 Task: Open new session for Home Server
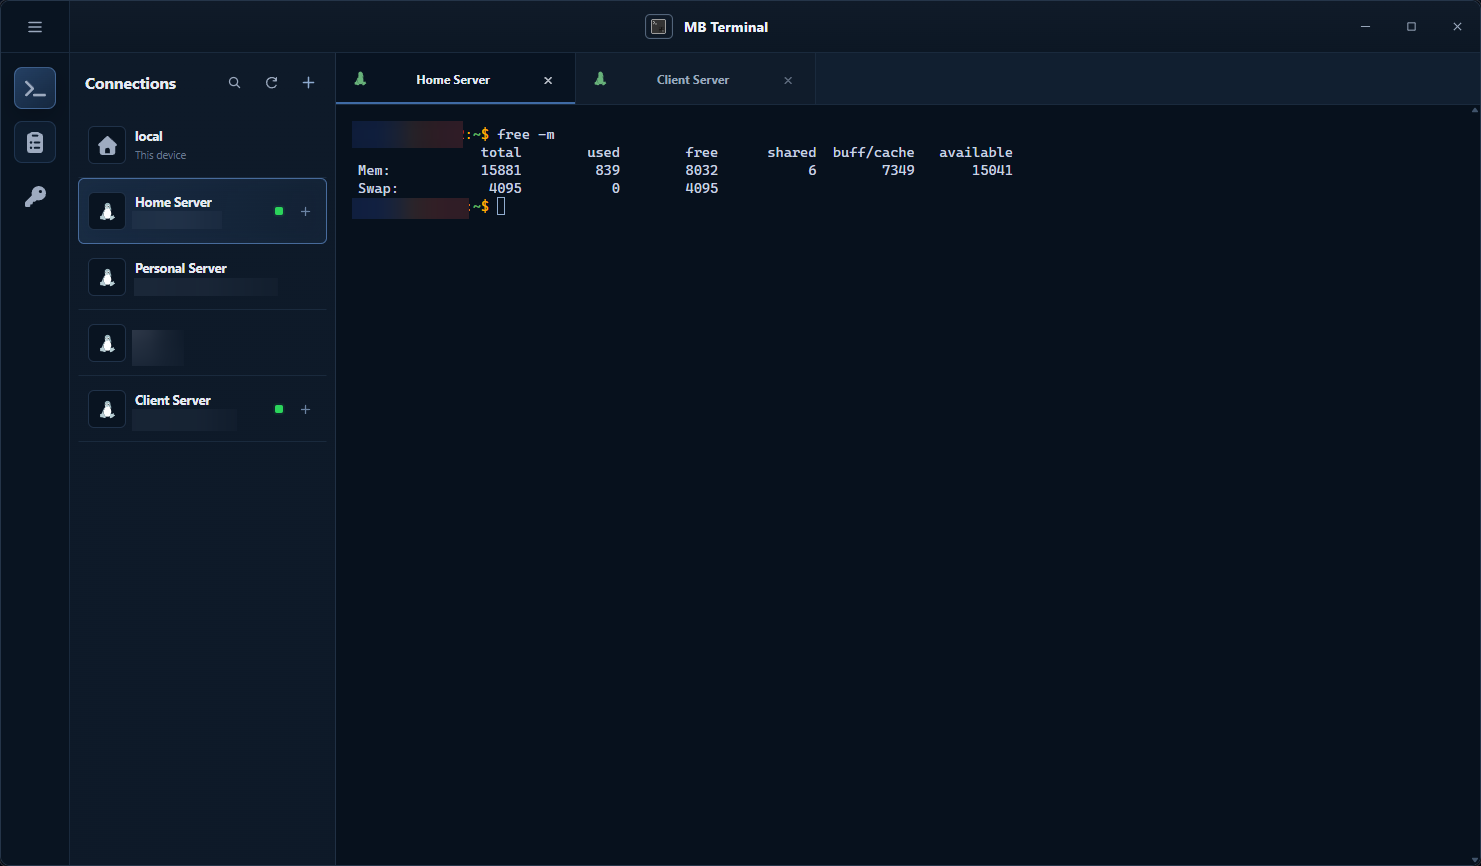(306, 211)
